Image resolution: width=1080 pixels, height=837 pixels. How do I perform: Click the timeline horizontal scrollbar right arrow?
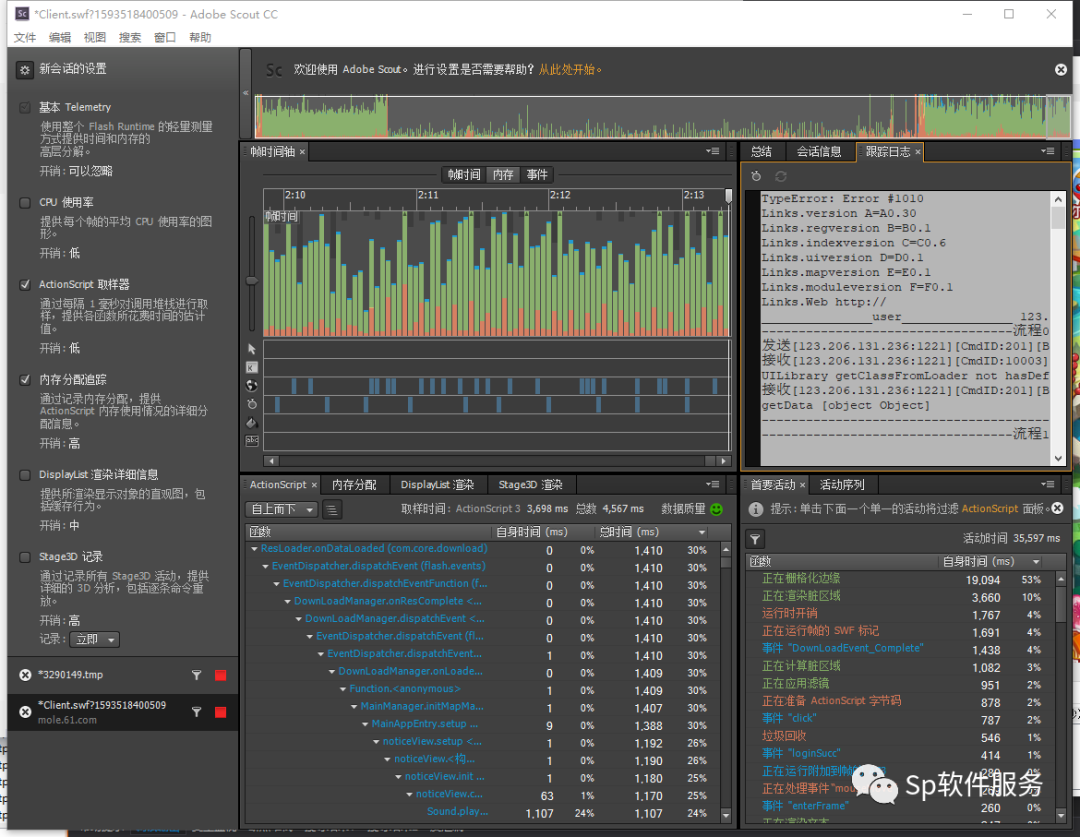pyautogui.click(x=723, y=461)
